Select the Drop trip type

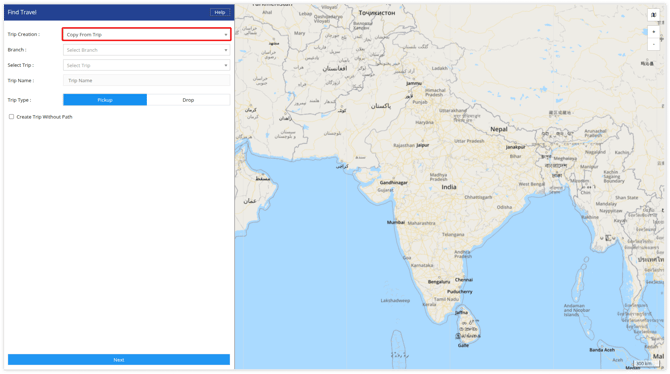pos(188,100)
